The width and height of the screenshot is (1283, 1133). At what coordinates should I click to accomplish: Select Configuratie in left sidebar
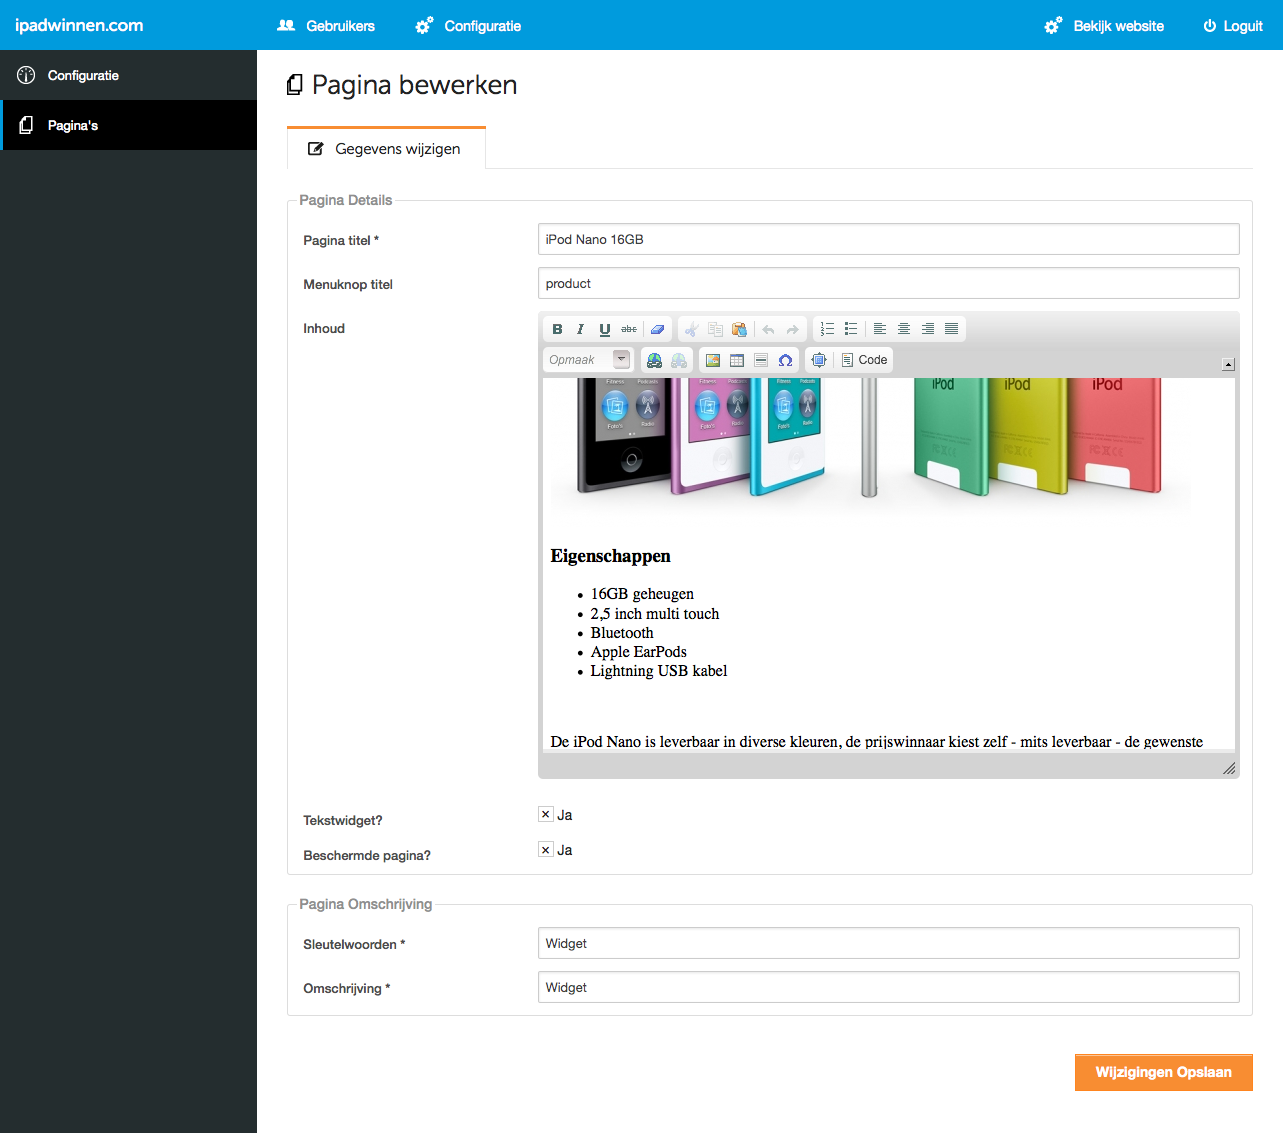pos(128,75)
